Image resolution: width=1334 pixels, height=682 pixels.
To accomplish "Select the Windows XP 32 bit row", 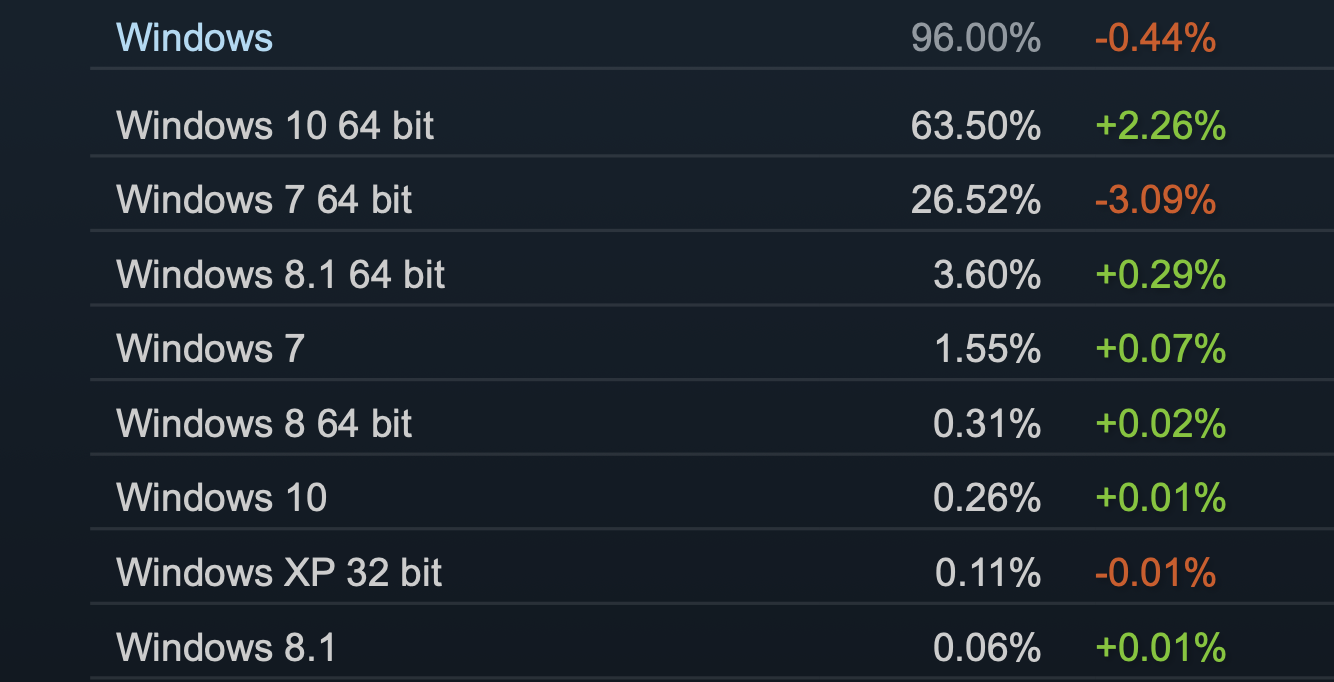I will (712, 572).
